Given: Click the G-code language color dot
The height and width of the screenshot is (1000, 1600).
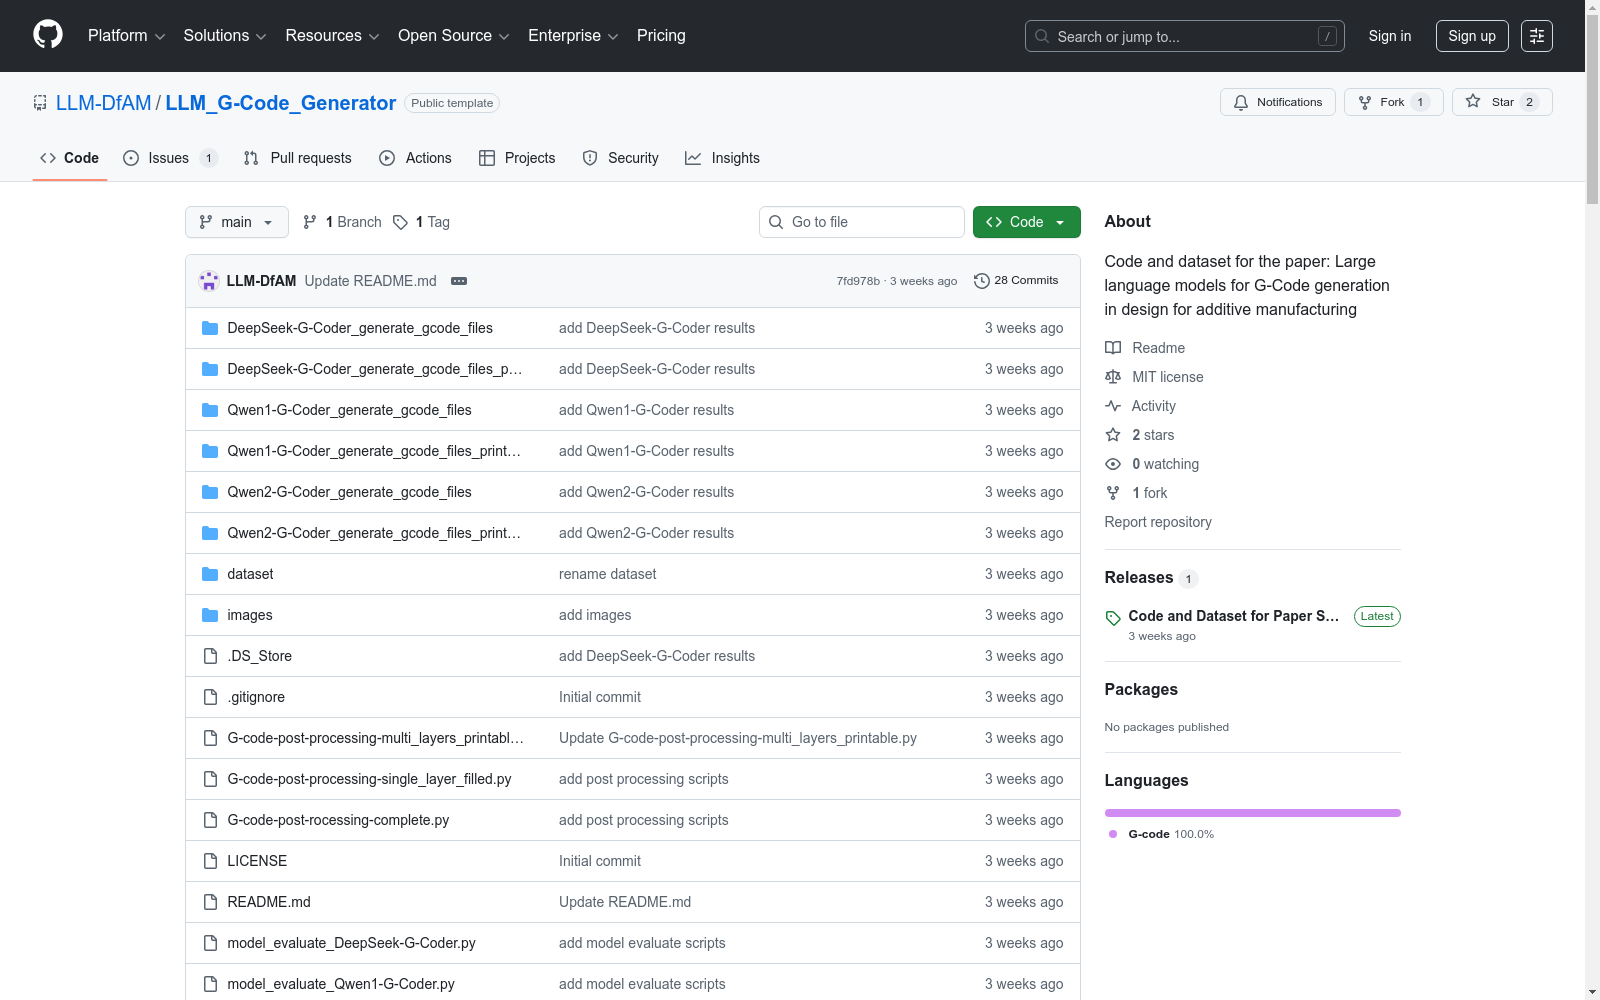Looking at the screenshot, I should [x=1113, y=834].
